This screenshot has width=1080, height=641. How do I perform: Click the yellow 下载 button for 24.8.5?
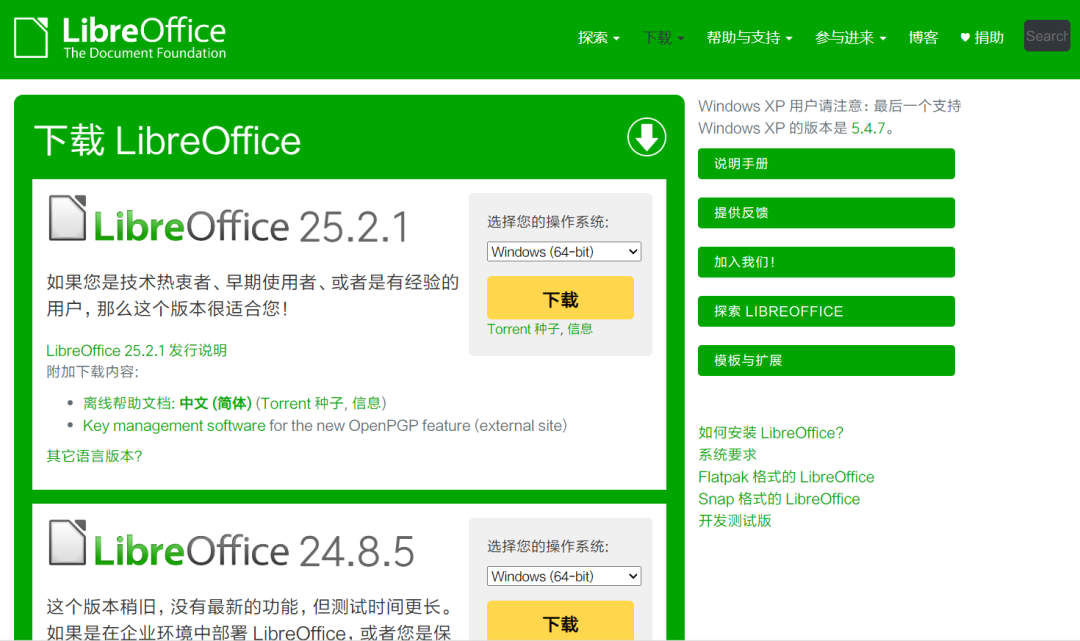point(560,622)
